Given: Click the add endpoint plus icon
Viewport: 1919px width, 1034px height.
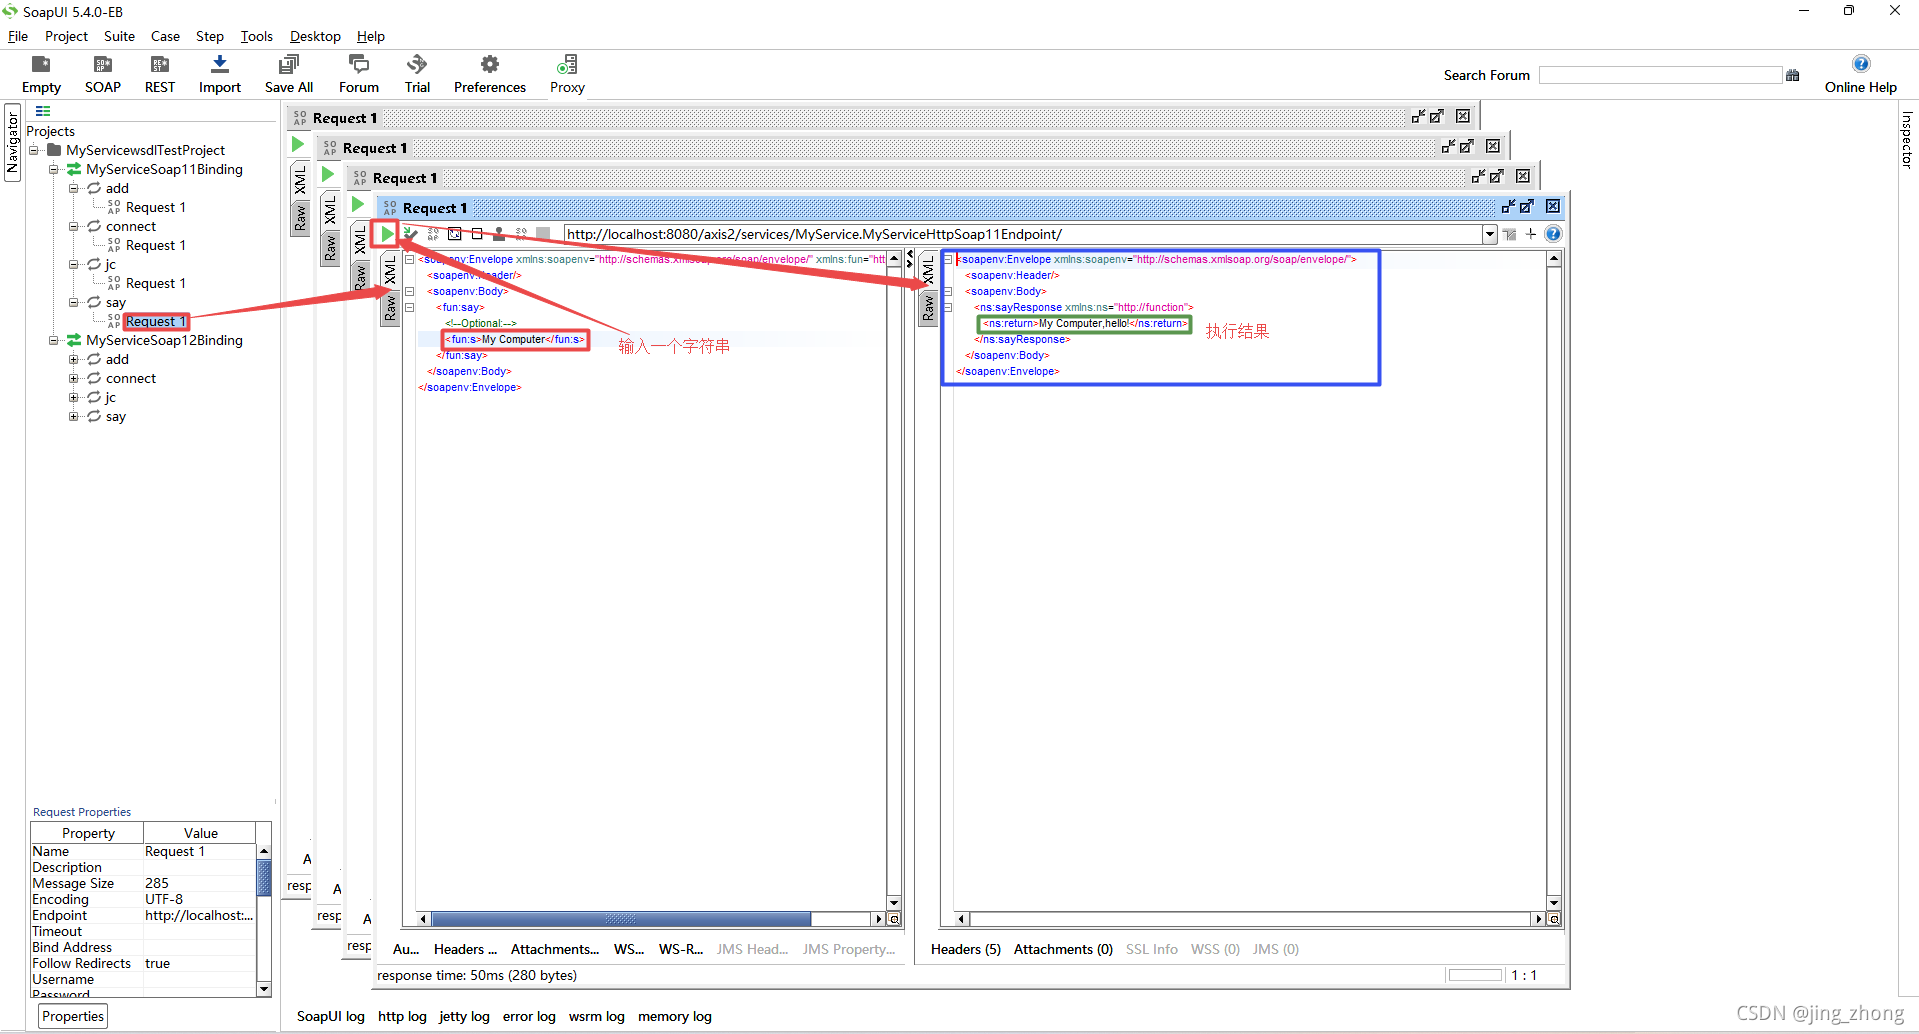Looking at the screenshot, I should tap(1531, 234).
